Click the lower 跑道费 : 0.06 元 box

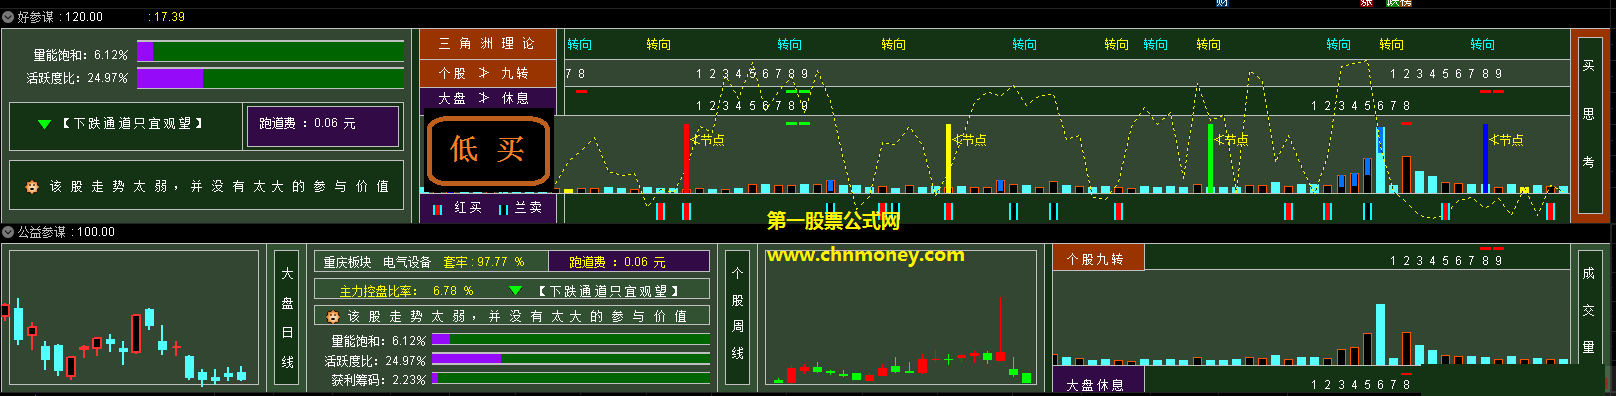[x=629, y=262]
